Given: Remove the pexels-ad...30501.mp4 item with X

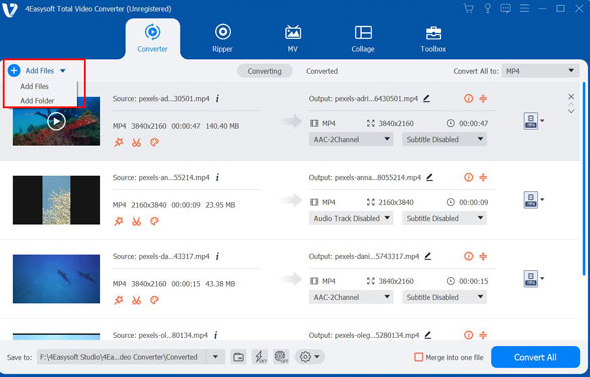Looking at the screenshot, I should coord(571,97).
